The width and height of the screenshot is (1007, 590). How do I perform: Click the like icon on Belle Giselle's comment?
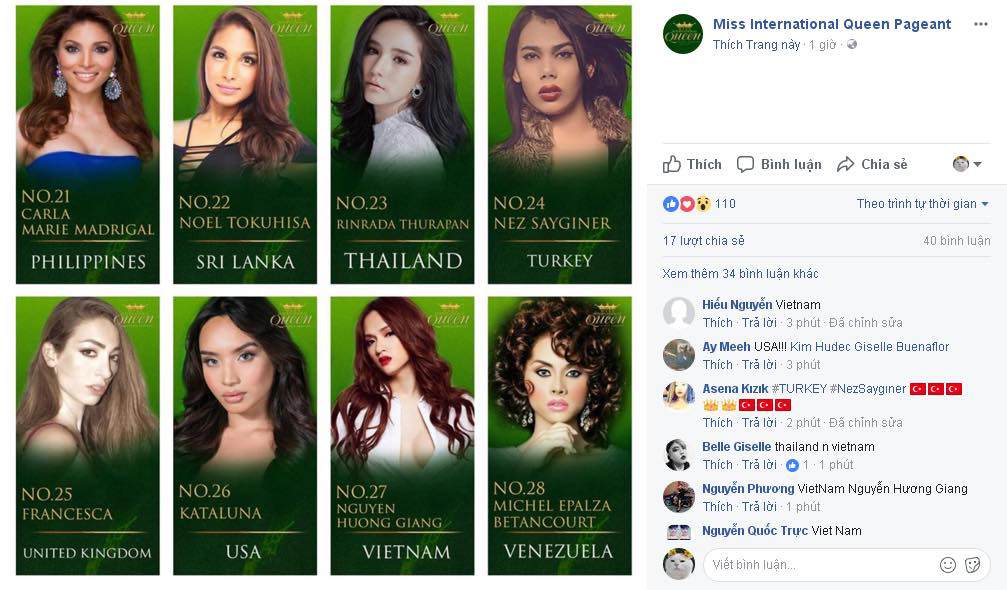pyautogui.click(x=792, y=465)
